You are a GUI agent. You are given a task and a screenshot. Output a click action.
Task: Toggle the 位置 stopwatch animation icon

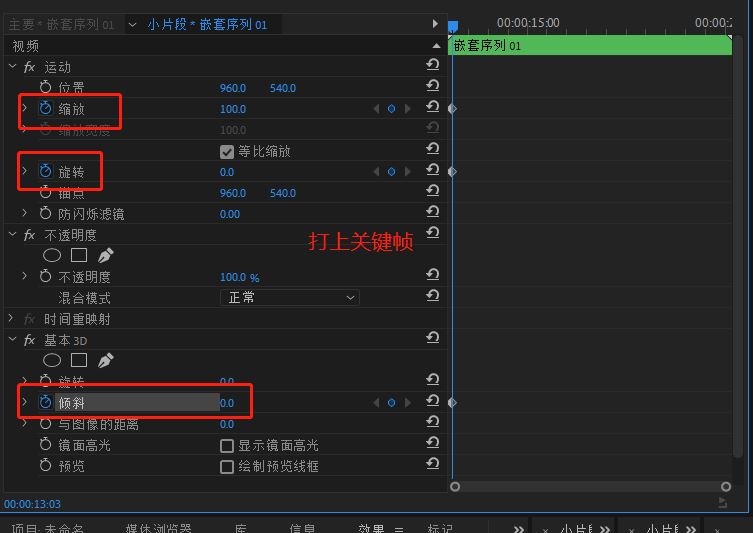46,87
